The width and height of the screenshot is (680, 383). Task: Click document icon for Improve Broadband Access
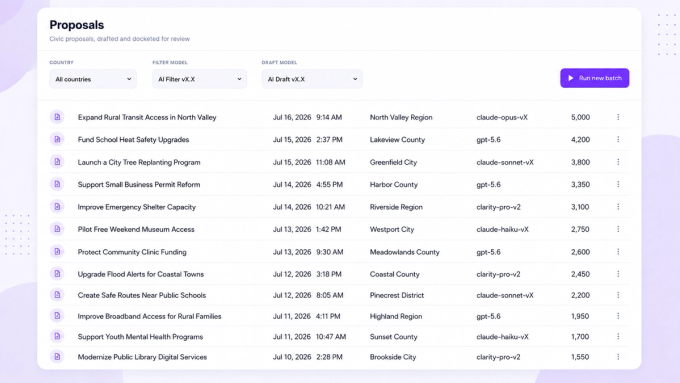57,316
